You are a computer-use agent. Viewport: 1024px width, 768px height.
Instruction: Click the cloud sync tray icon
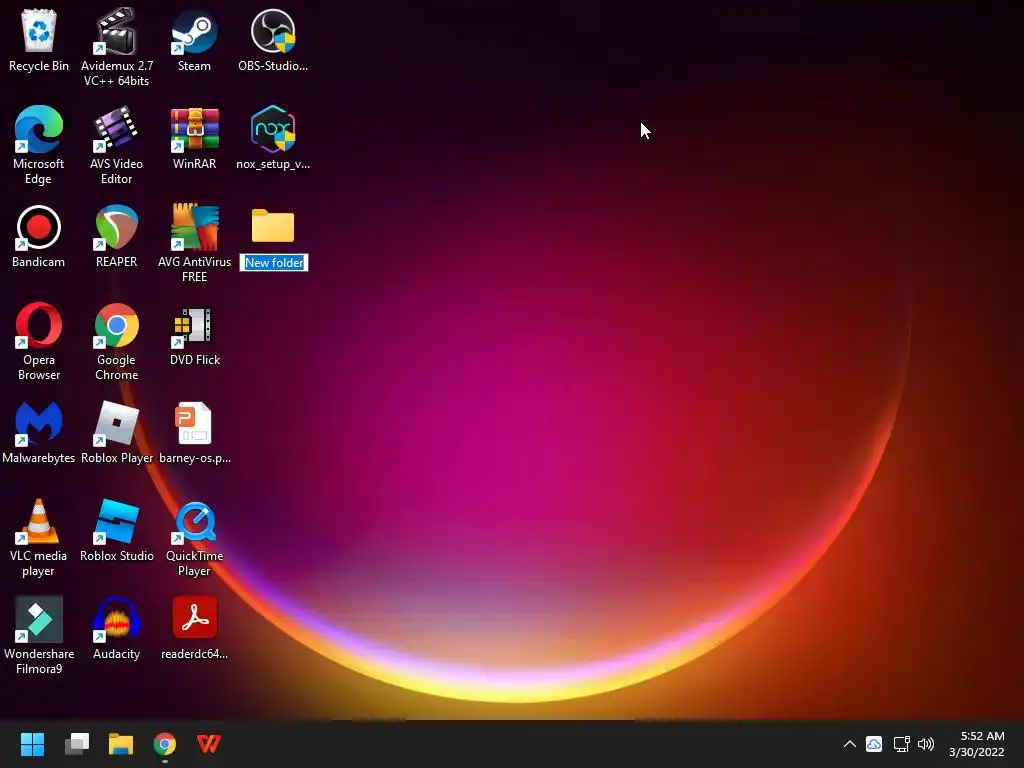(874, 744)
